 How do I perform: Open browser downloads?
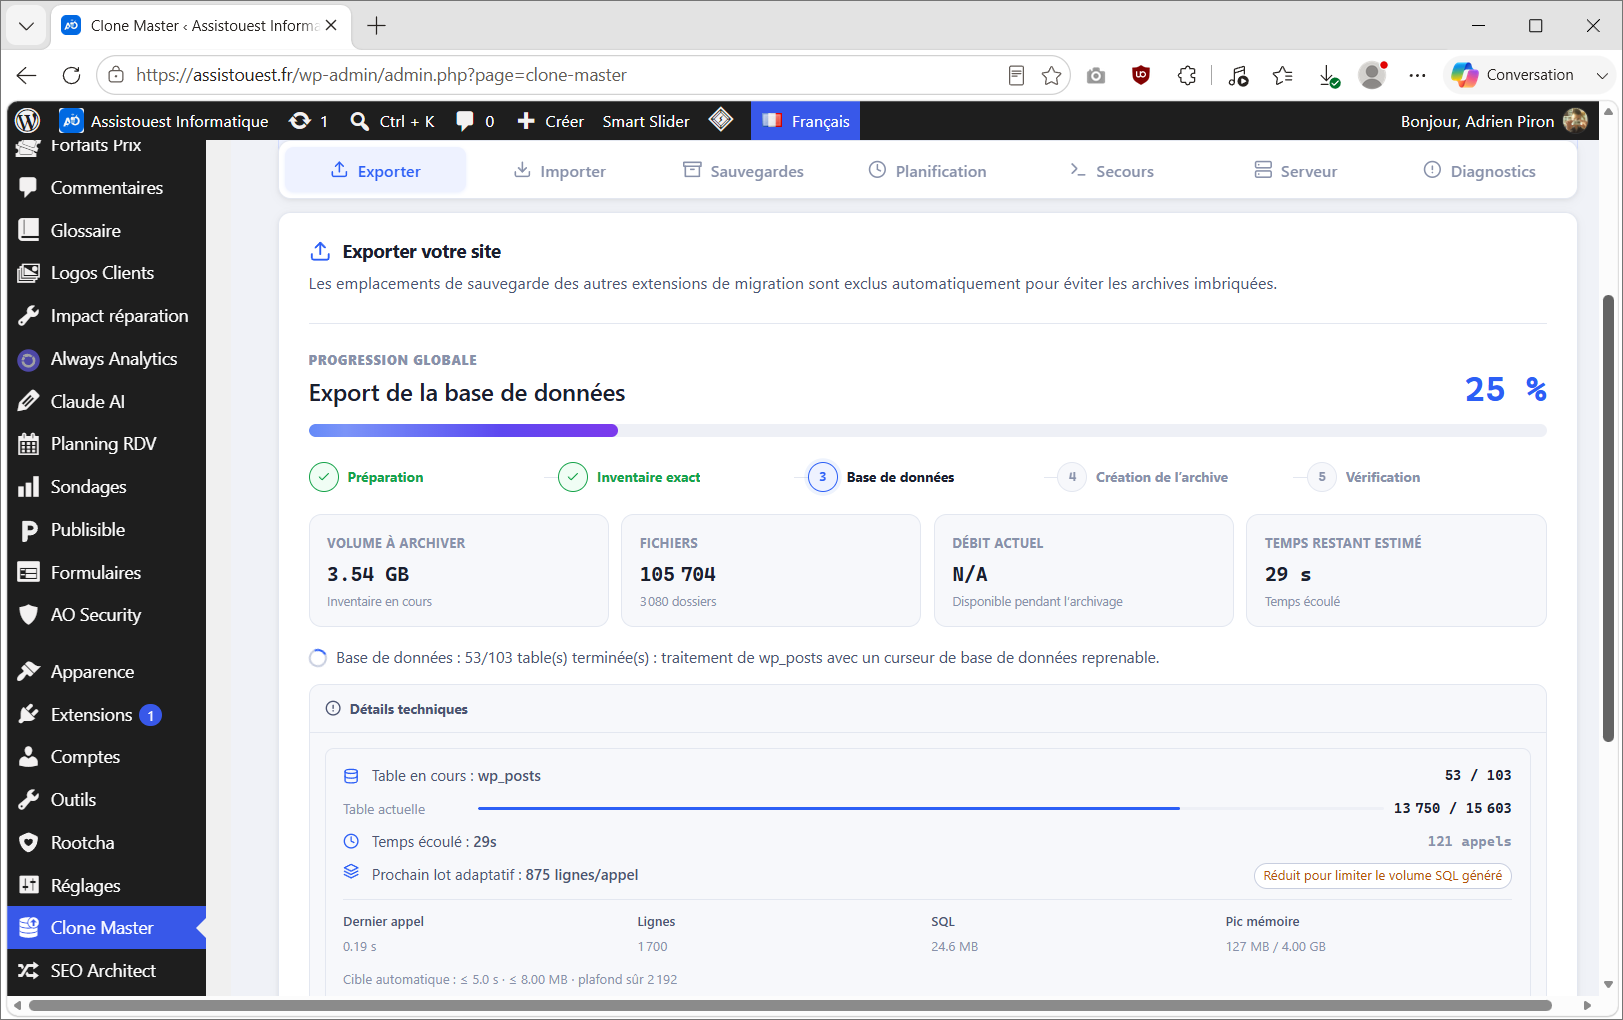(1328, 75)
